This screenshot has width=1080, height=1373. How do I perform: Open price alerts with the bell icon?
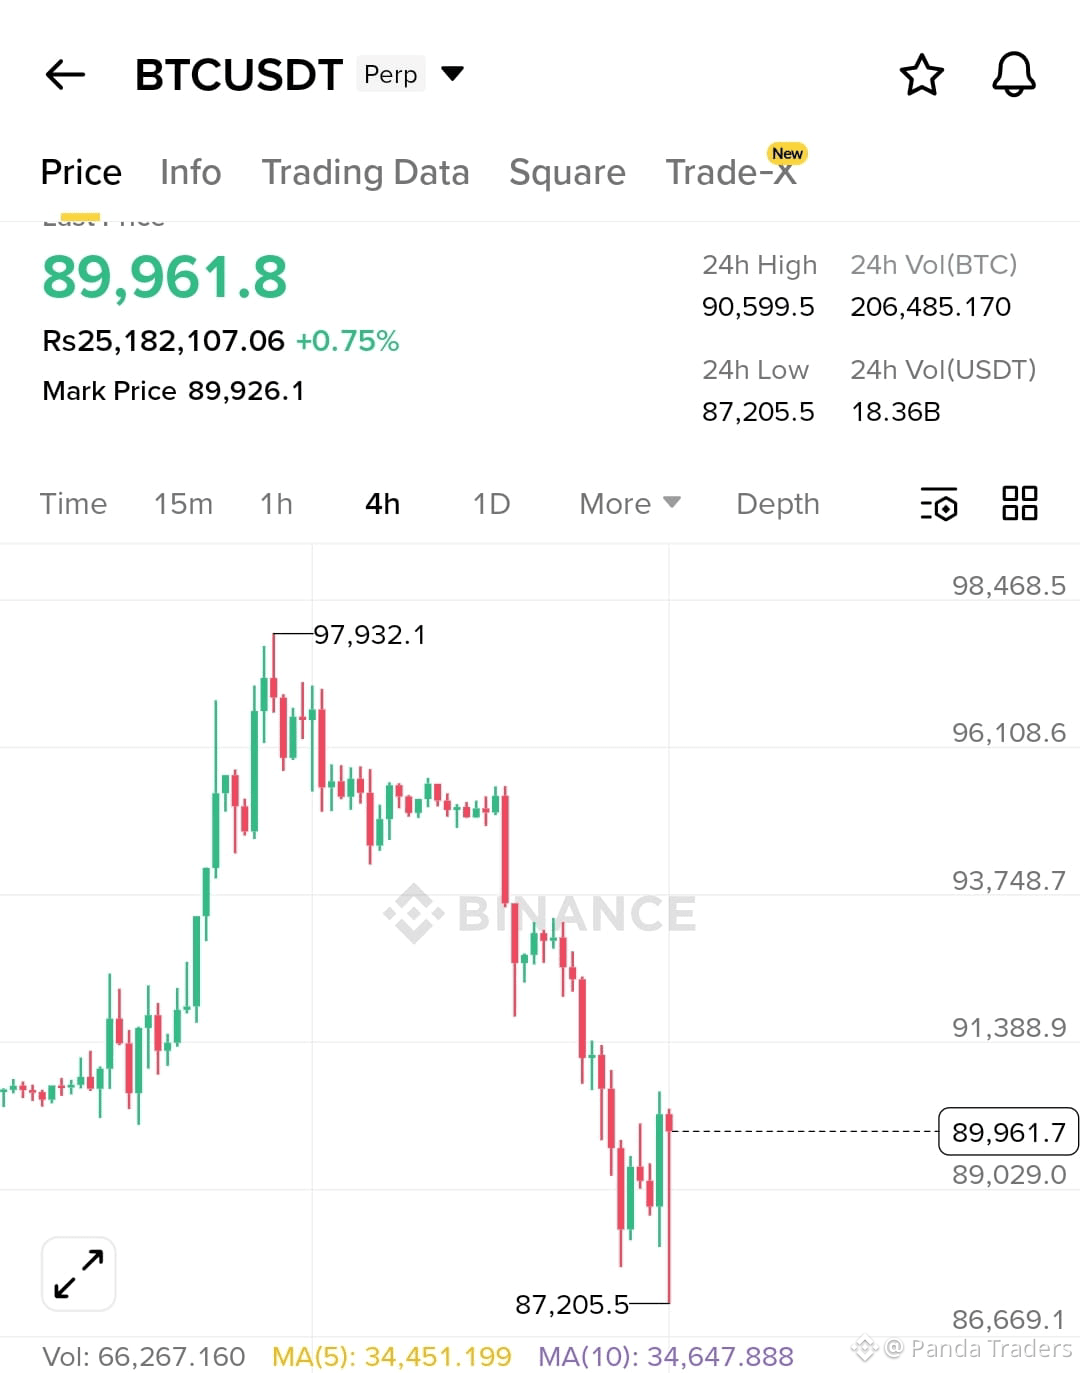tap(1013, 74)
